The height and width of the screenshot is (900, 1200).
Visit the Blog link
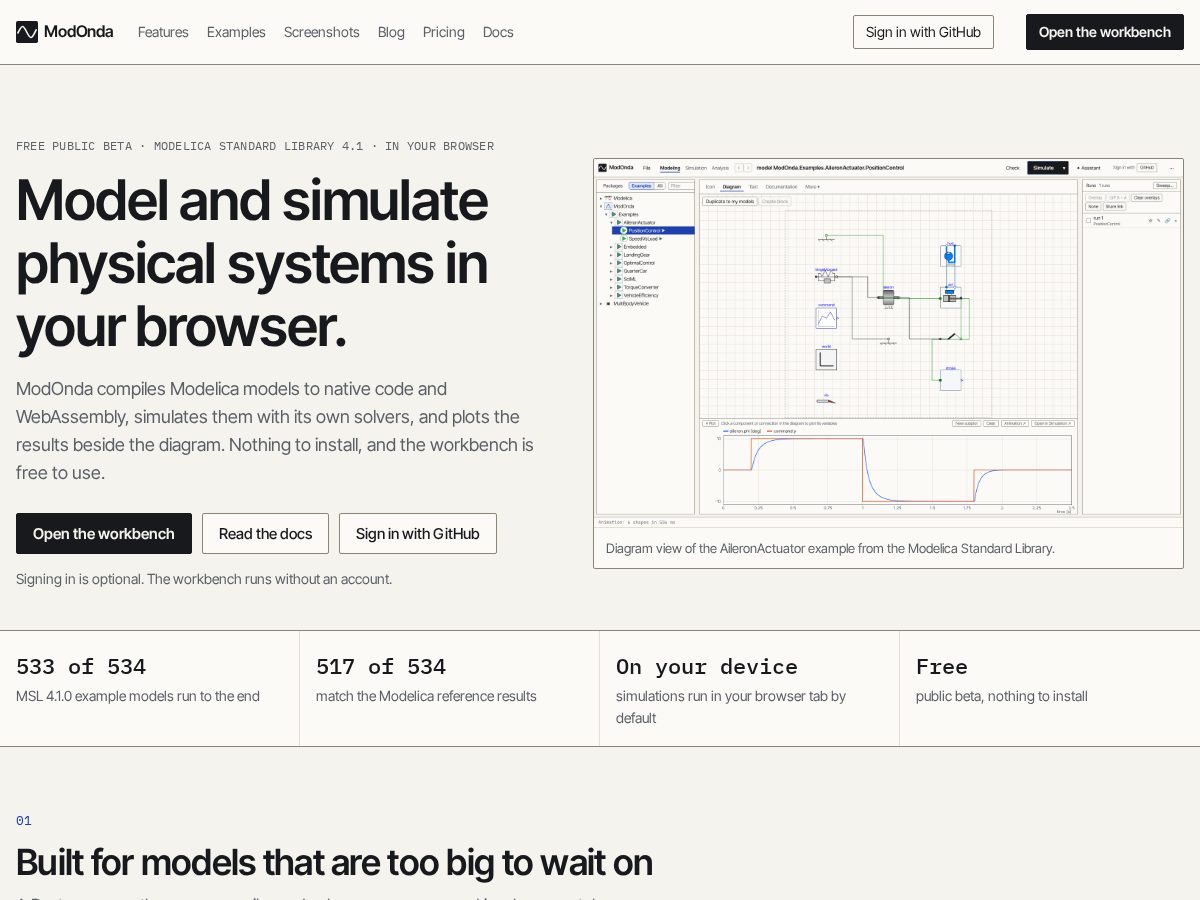pos(391,32)
